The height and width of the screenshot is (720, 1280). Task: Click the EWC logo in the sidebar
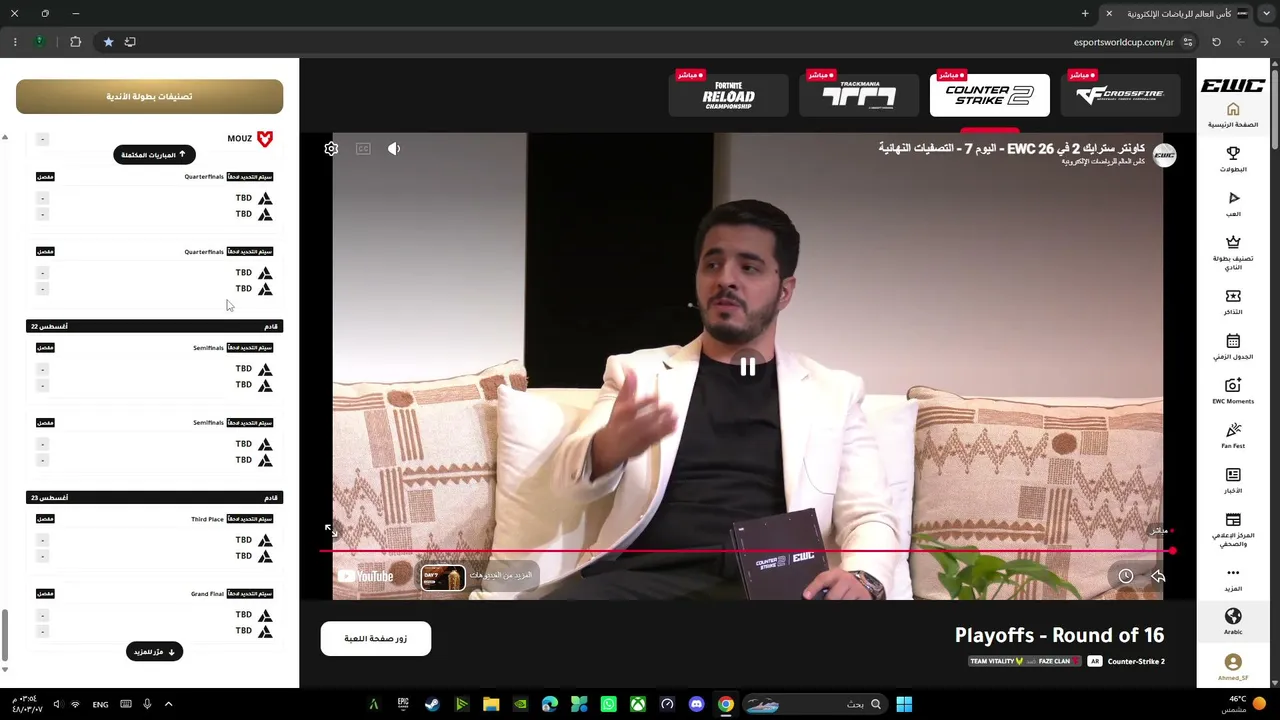click(1233, 86)
